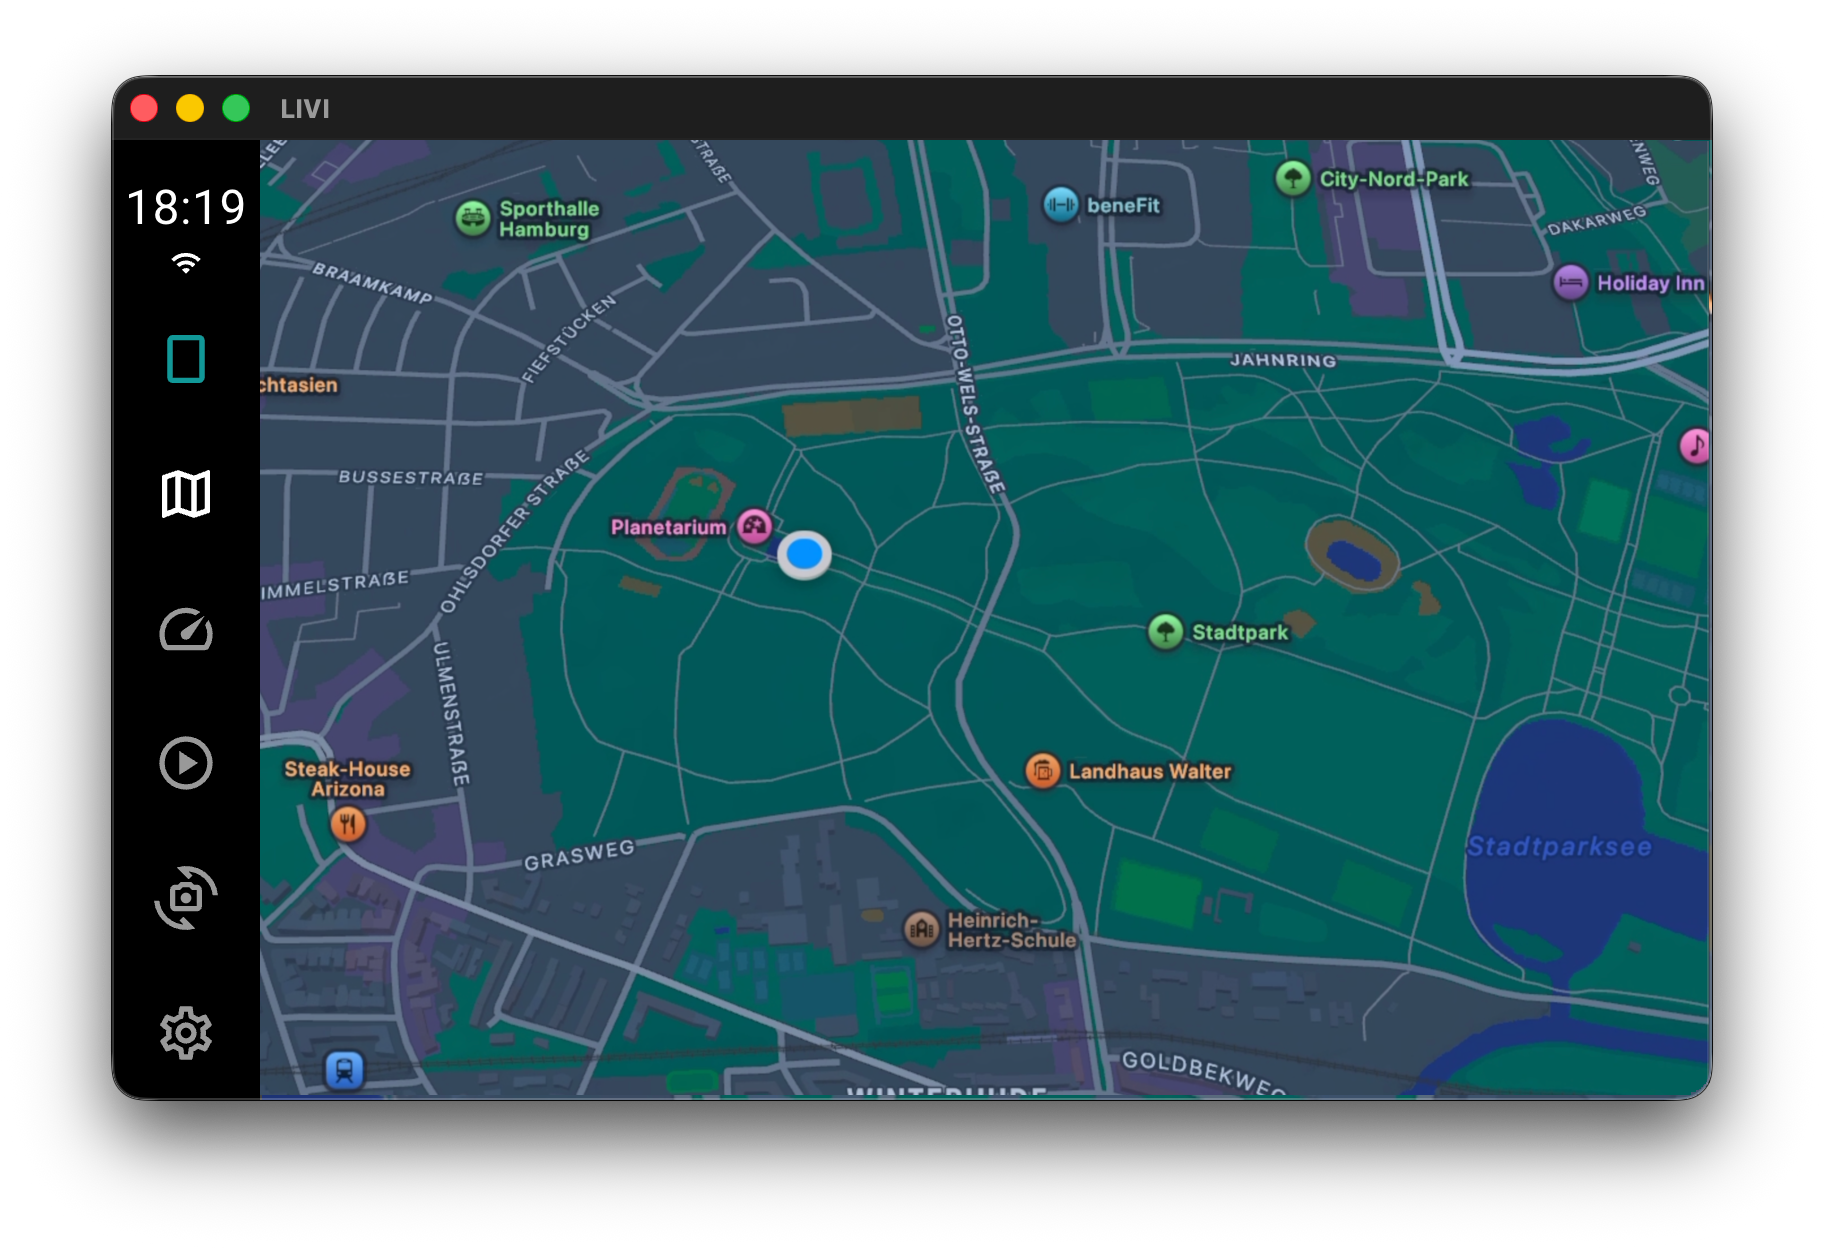Select the teal display icon in the sidebar

pos(186,357)
